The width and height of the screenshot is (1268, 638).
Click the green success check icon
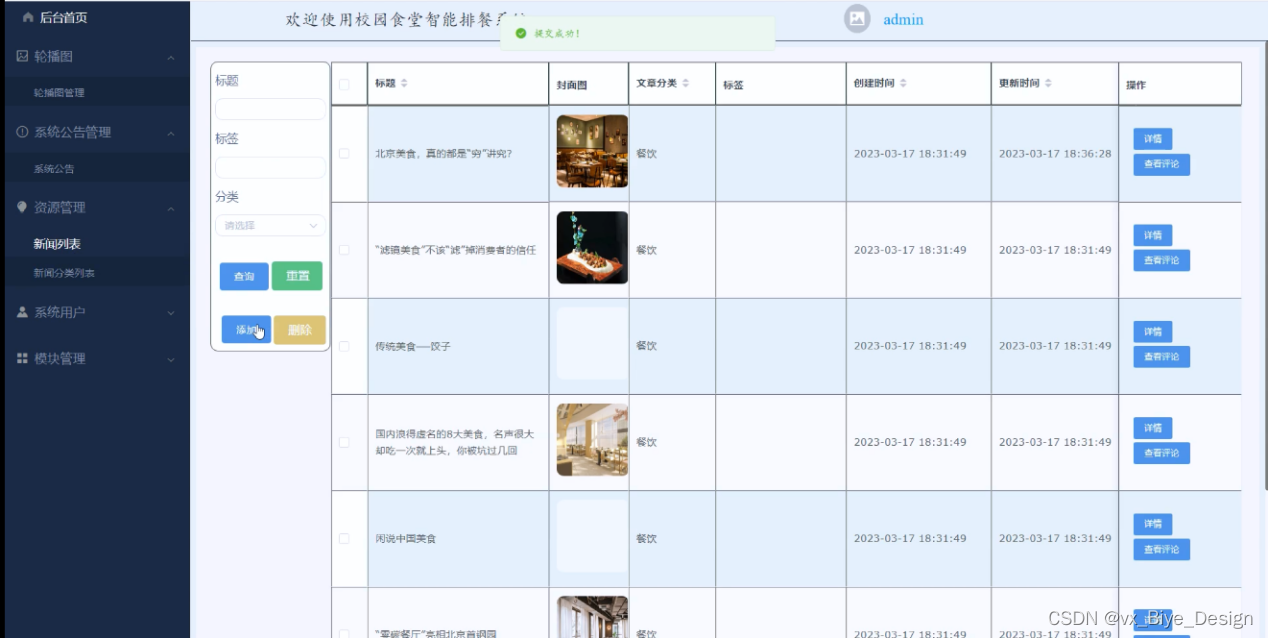[520, 33]
